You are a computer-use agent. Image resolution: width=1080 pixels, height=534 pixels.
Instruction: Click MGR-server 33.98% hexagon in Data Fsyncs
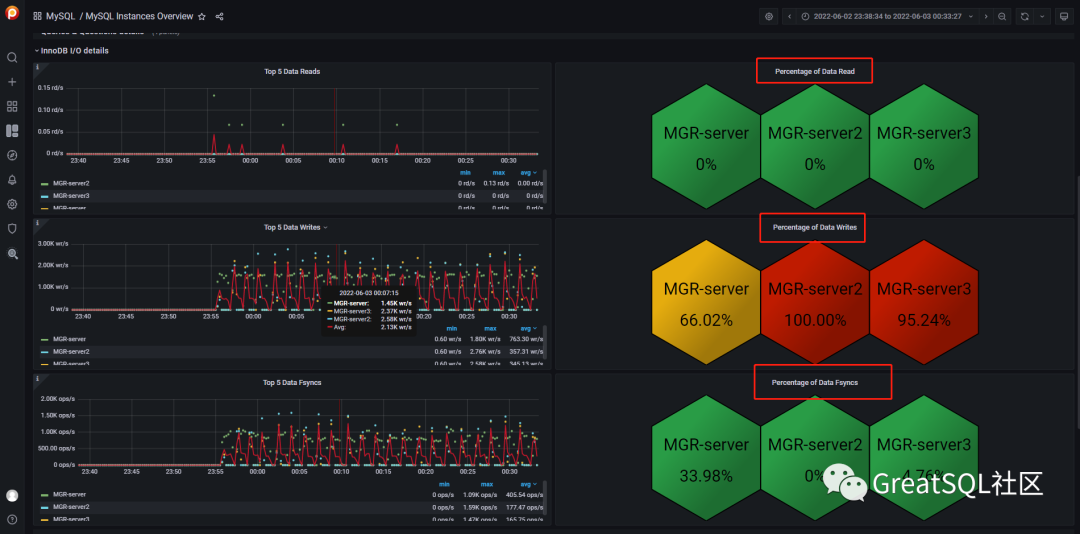tap(706, 456)
